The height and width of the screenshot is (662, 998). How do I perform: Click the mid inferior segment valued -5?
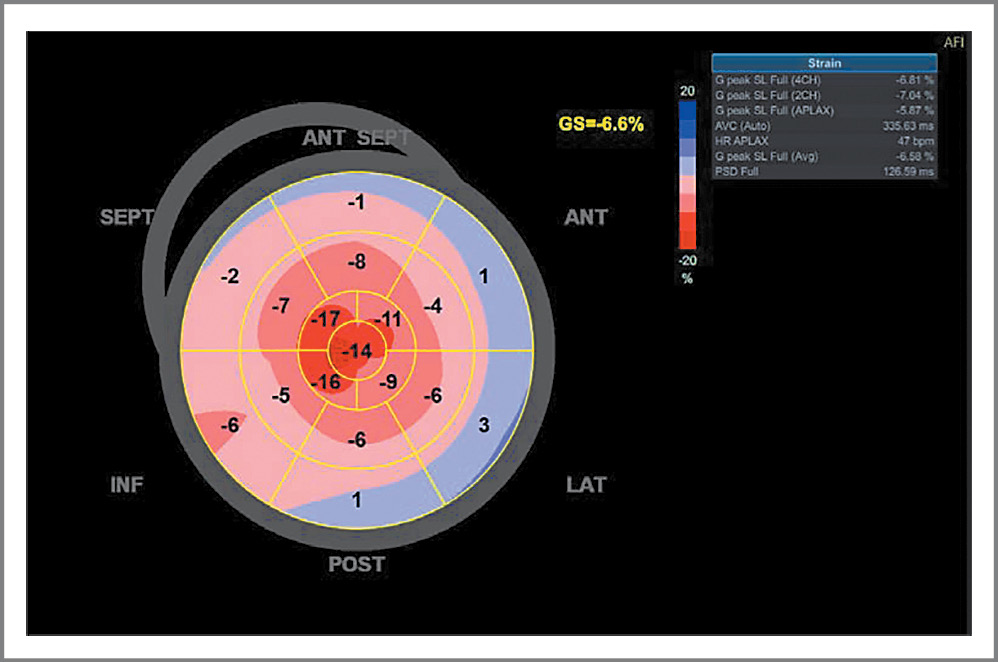coord(281,396)
